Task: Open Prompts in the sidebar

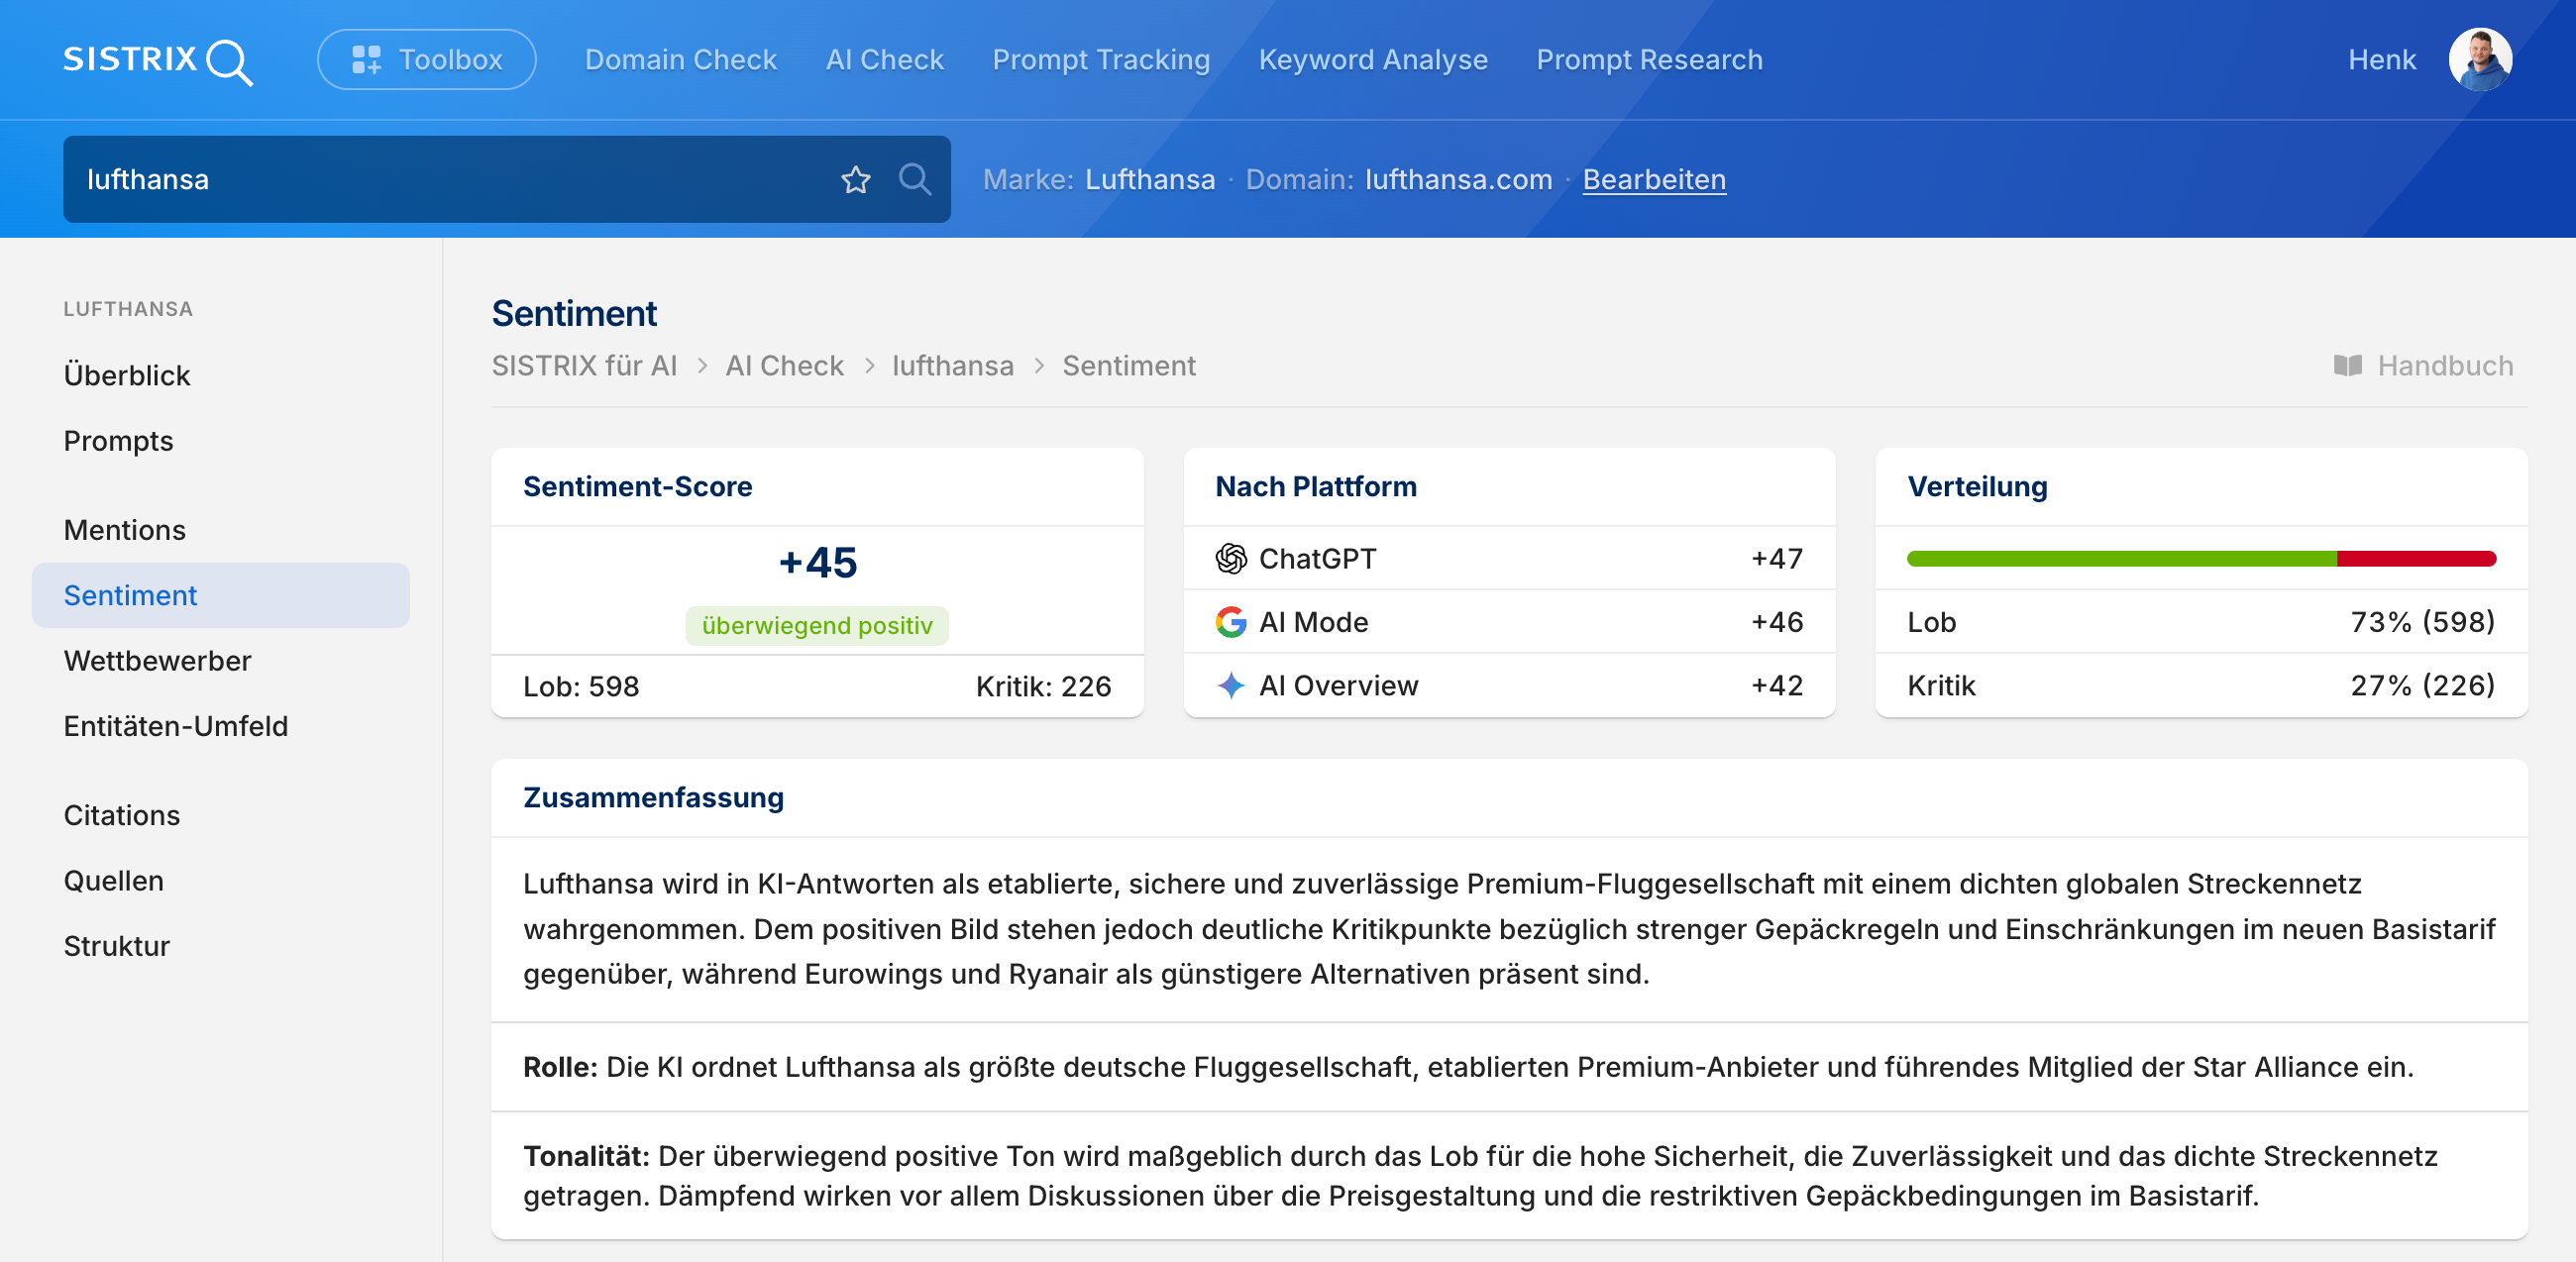Action: 118,441
